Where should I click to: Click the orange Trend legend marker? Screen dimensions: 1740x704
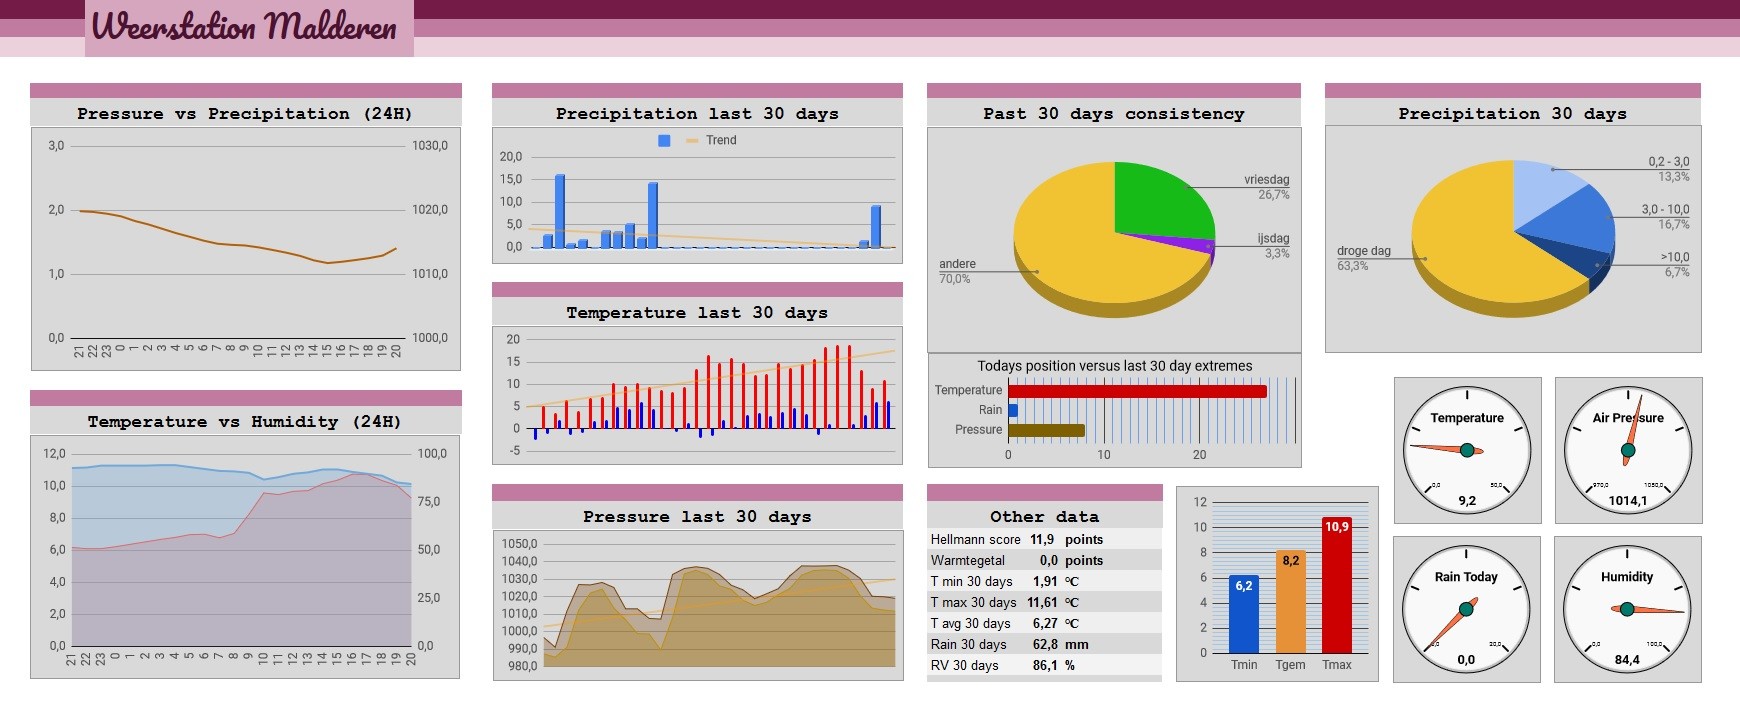click(x=692, y=141)
